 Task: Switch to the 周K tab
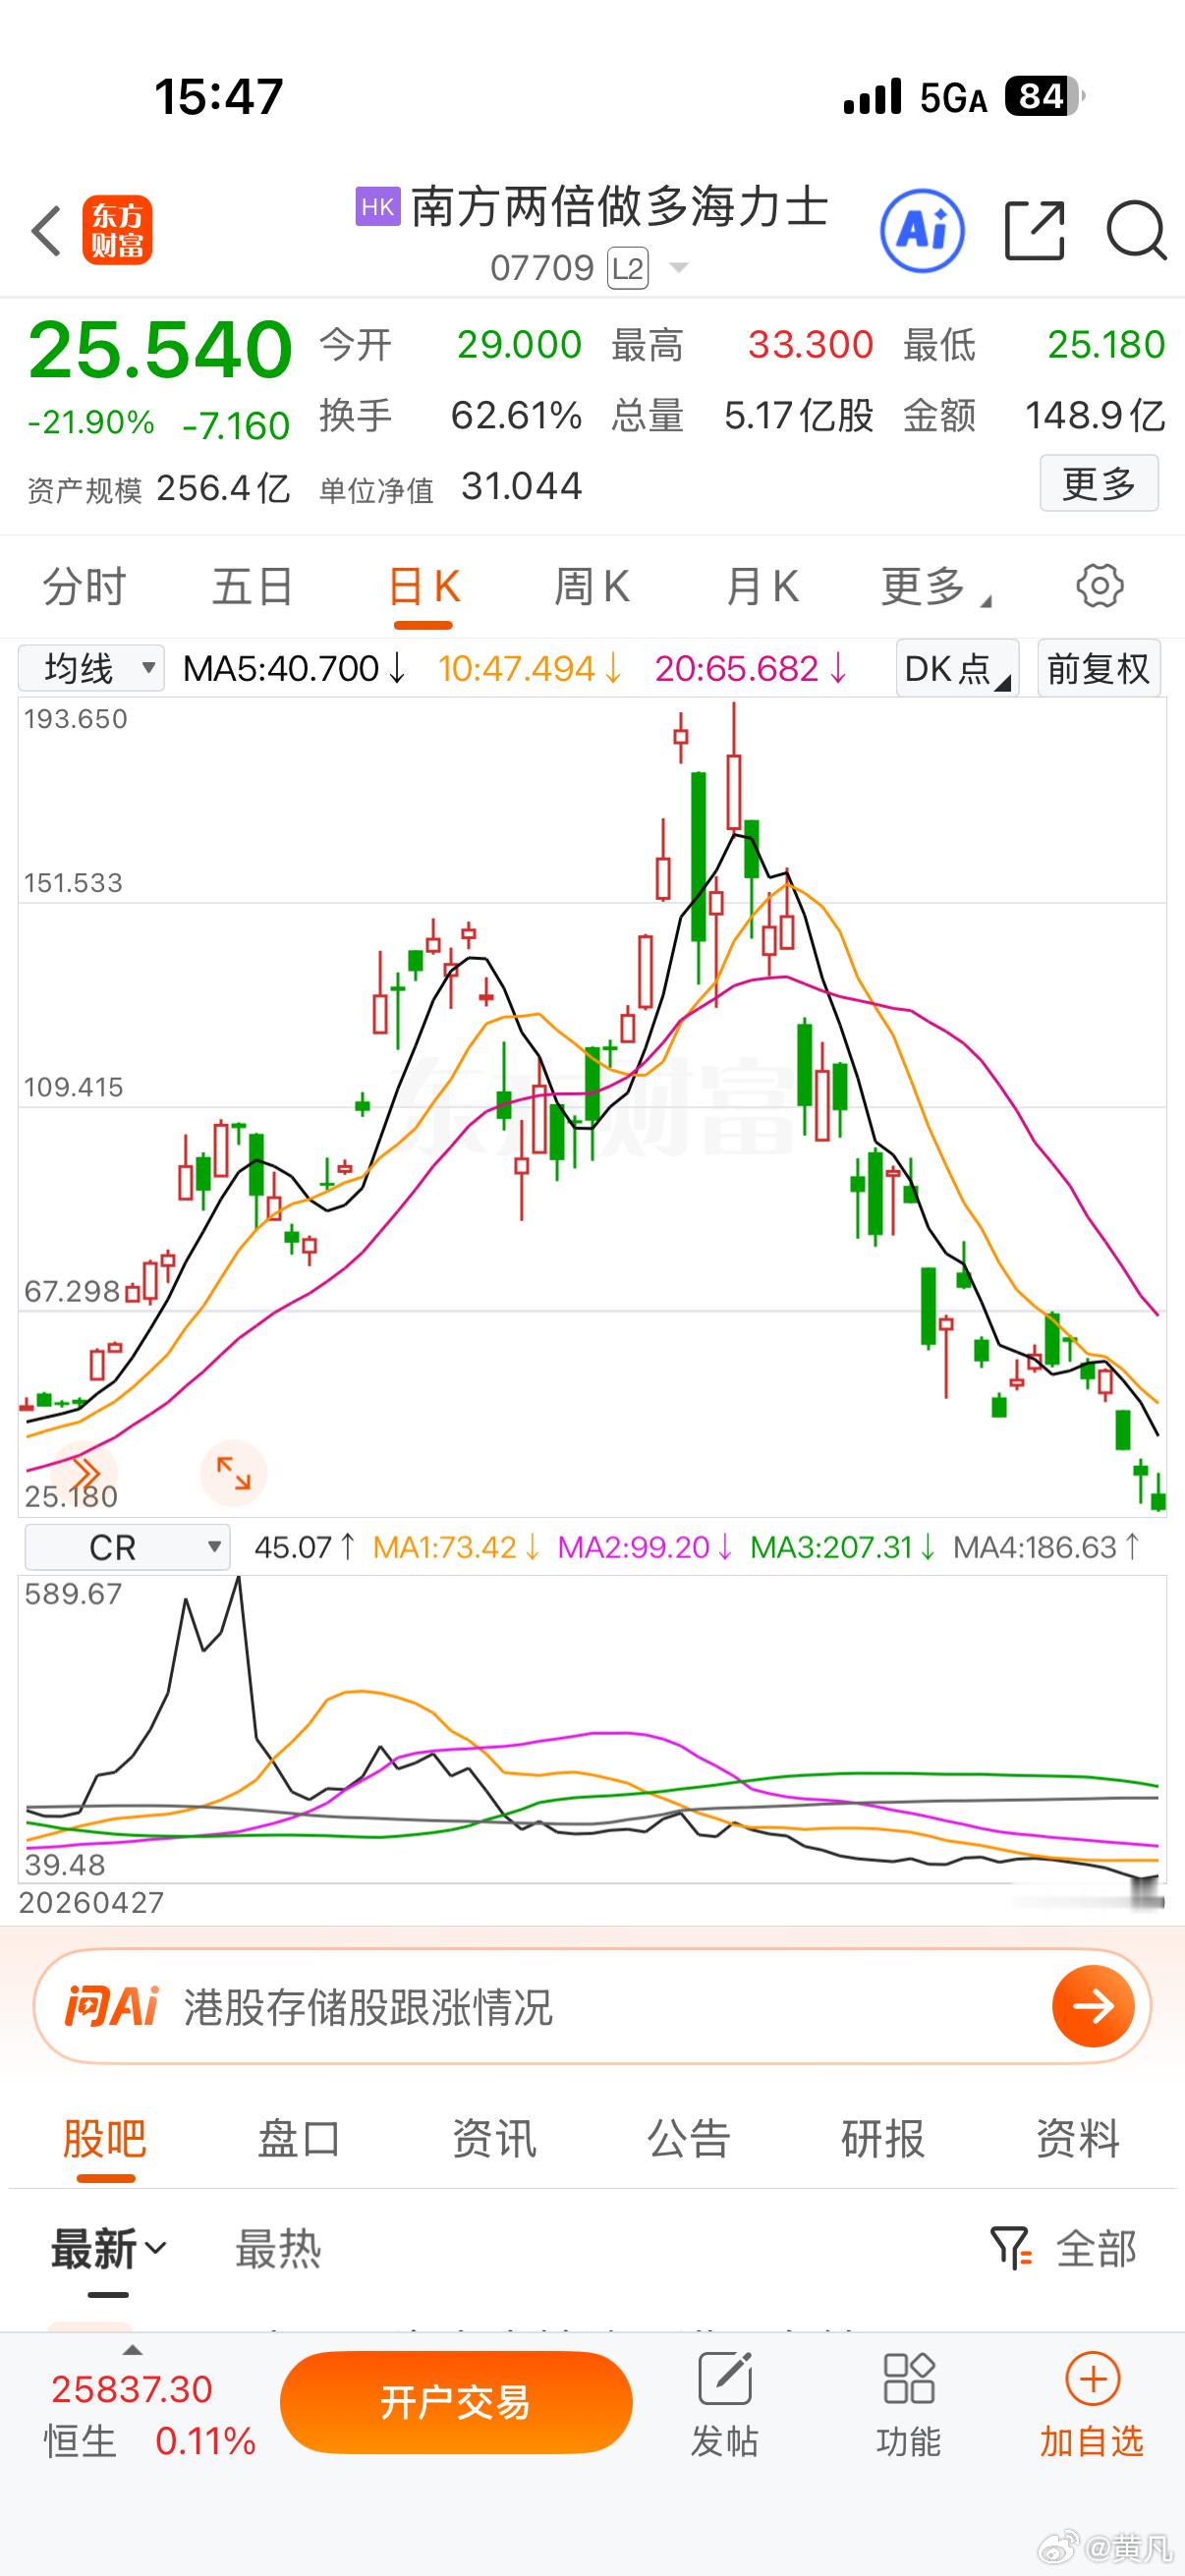tap(591, 587)
